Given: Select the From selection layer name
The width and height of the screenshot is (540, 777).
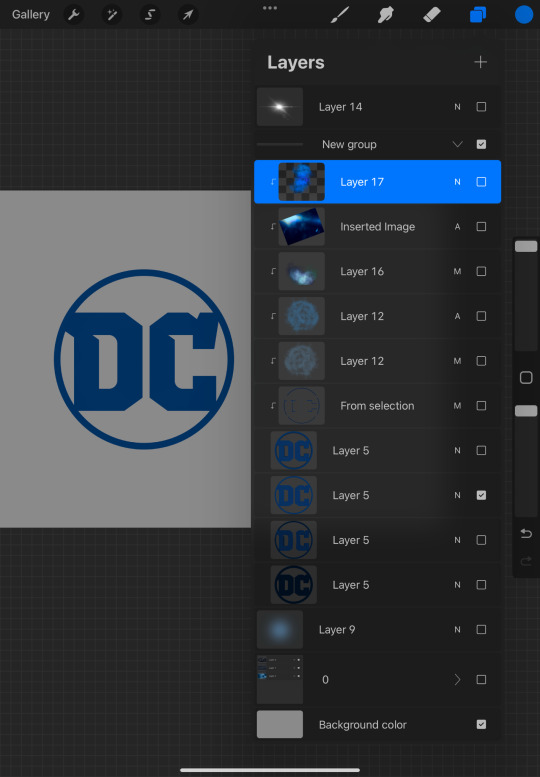Looking at the screenshot, I should [377, 405].
